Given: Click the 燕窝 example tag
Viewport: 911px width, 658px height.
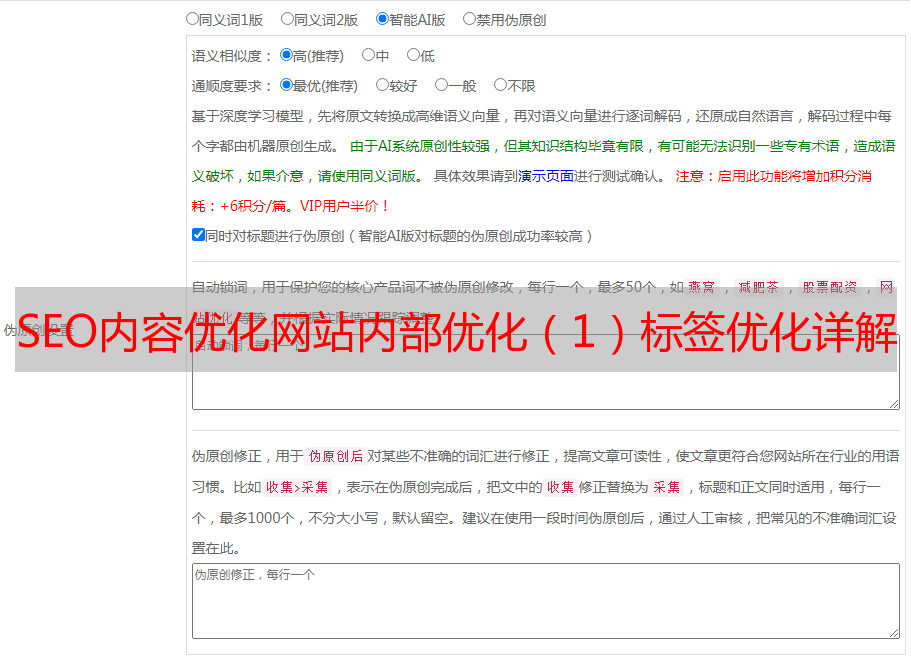Looking at the screenshot, I should [x=701, y=287].
